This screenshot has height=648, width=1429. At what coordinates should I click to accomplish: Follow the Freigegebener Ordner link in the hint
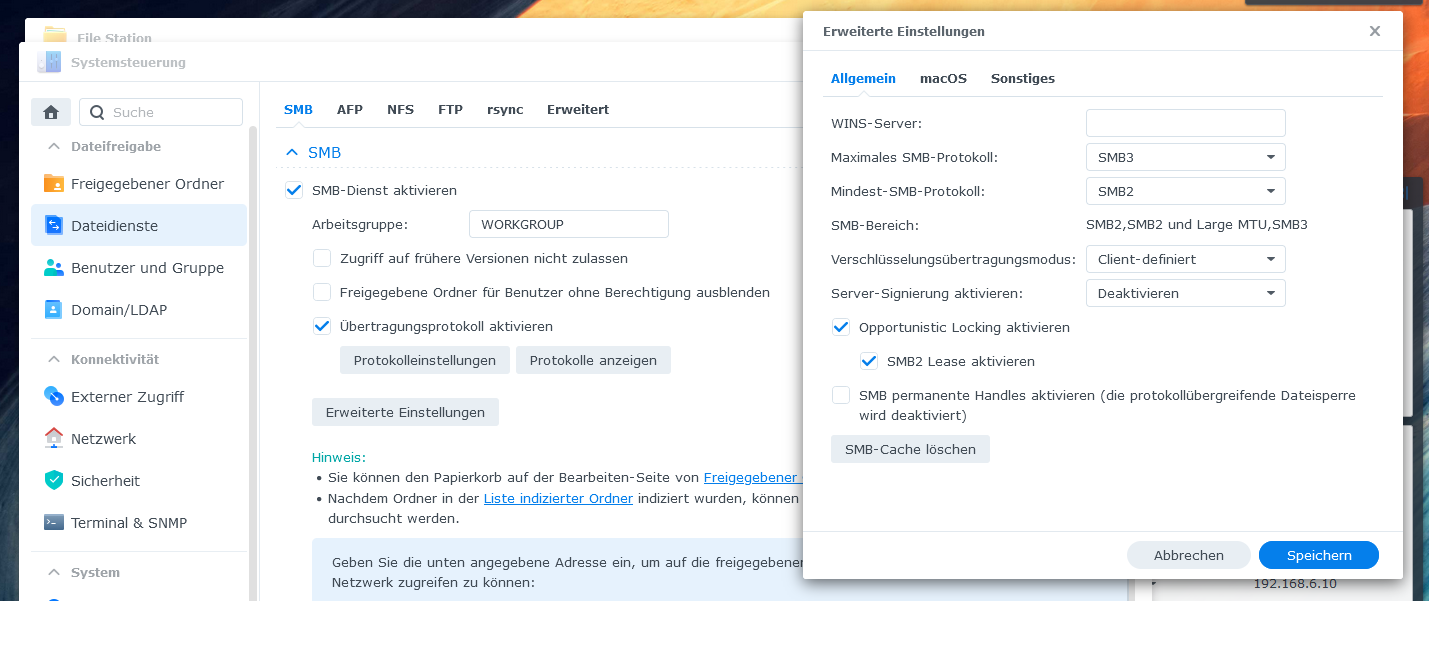click(752, 477)
